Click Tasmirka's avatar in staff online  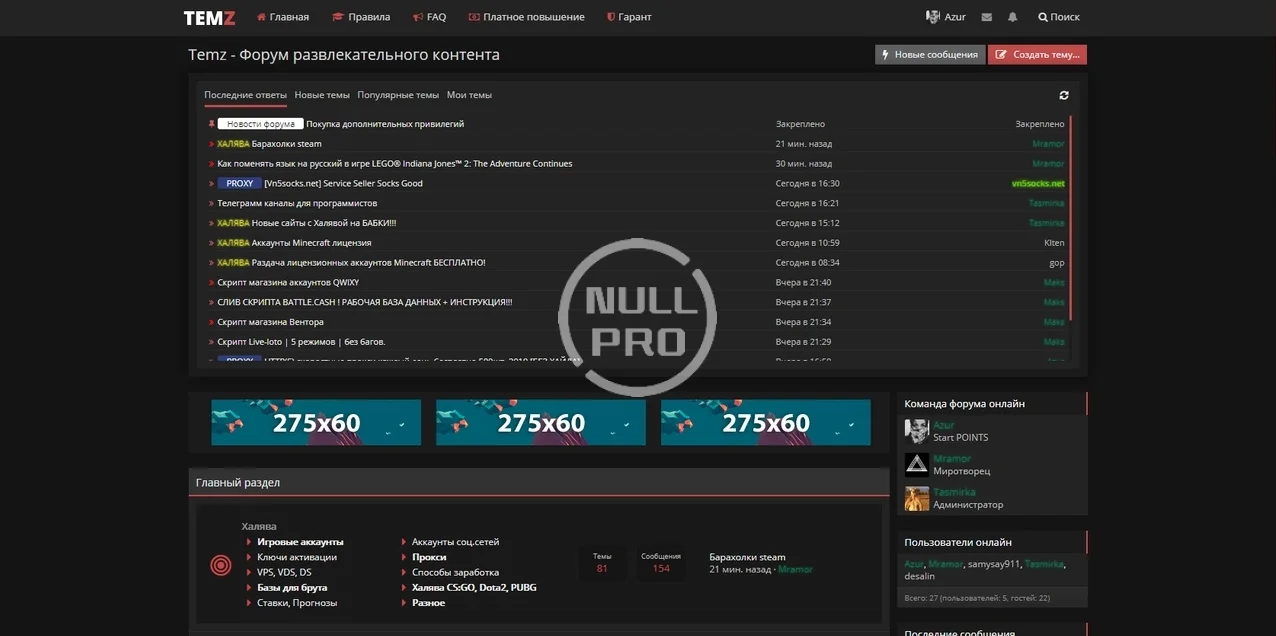pyautogui.click(x=917, y=499)
